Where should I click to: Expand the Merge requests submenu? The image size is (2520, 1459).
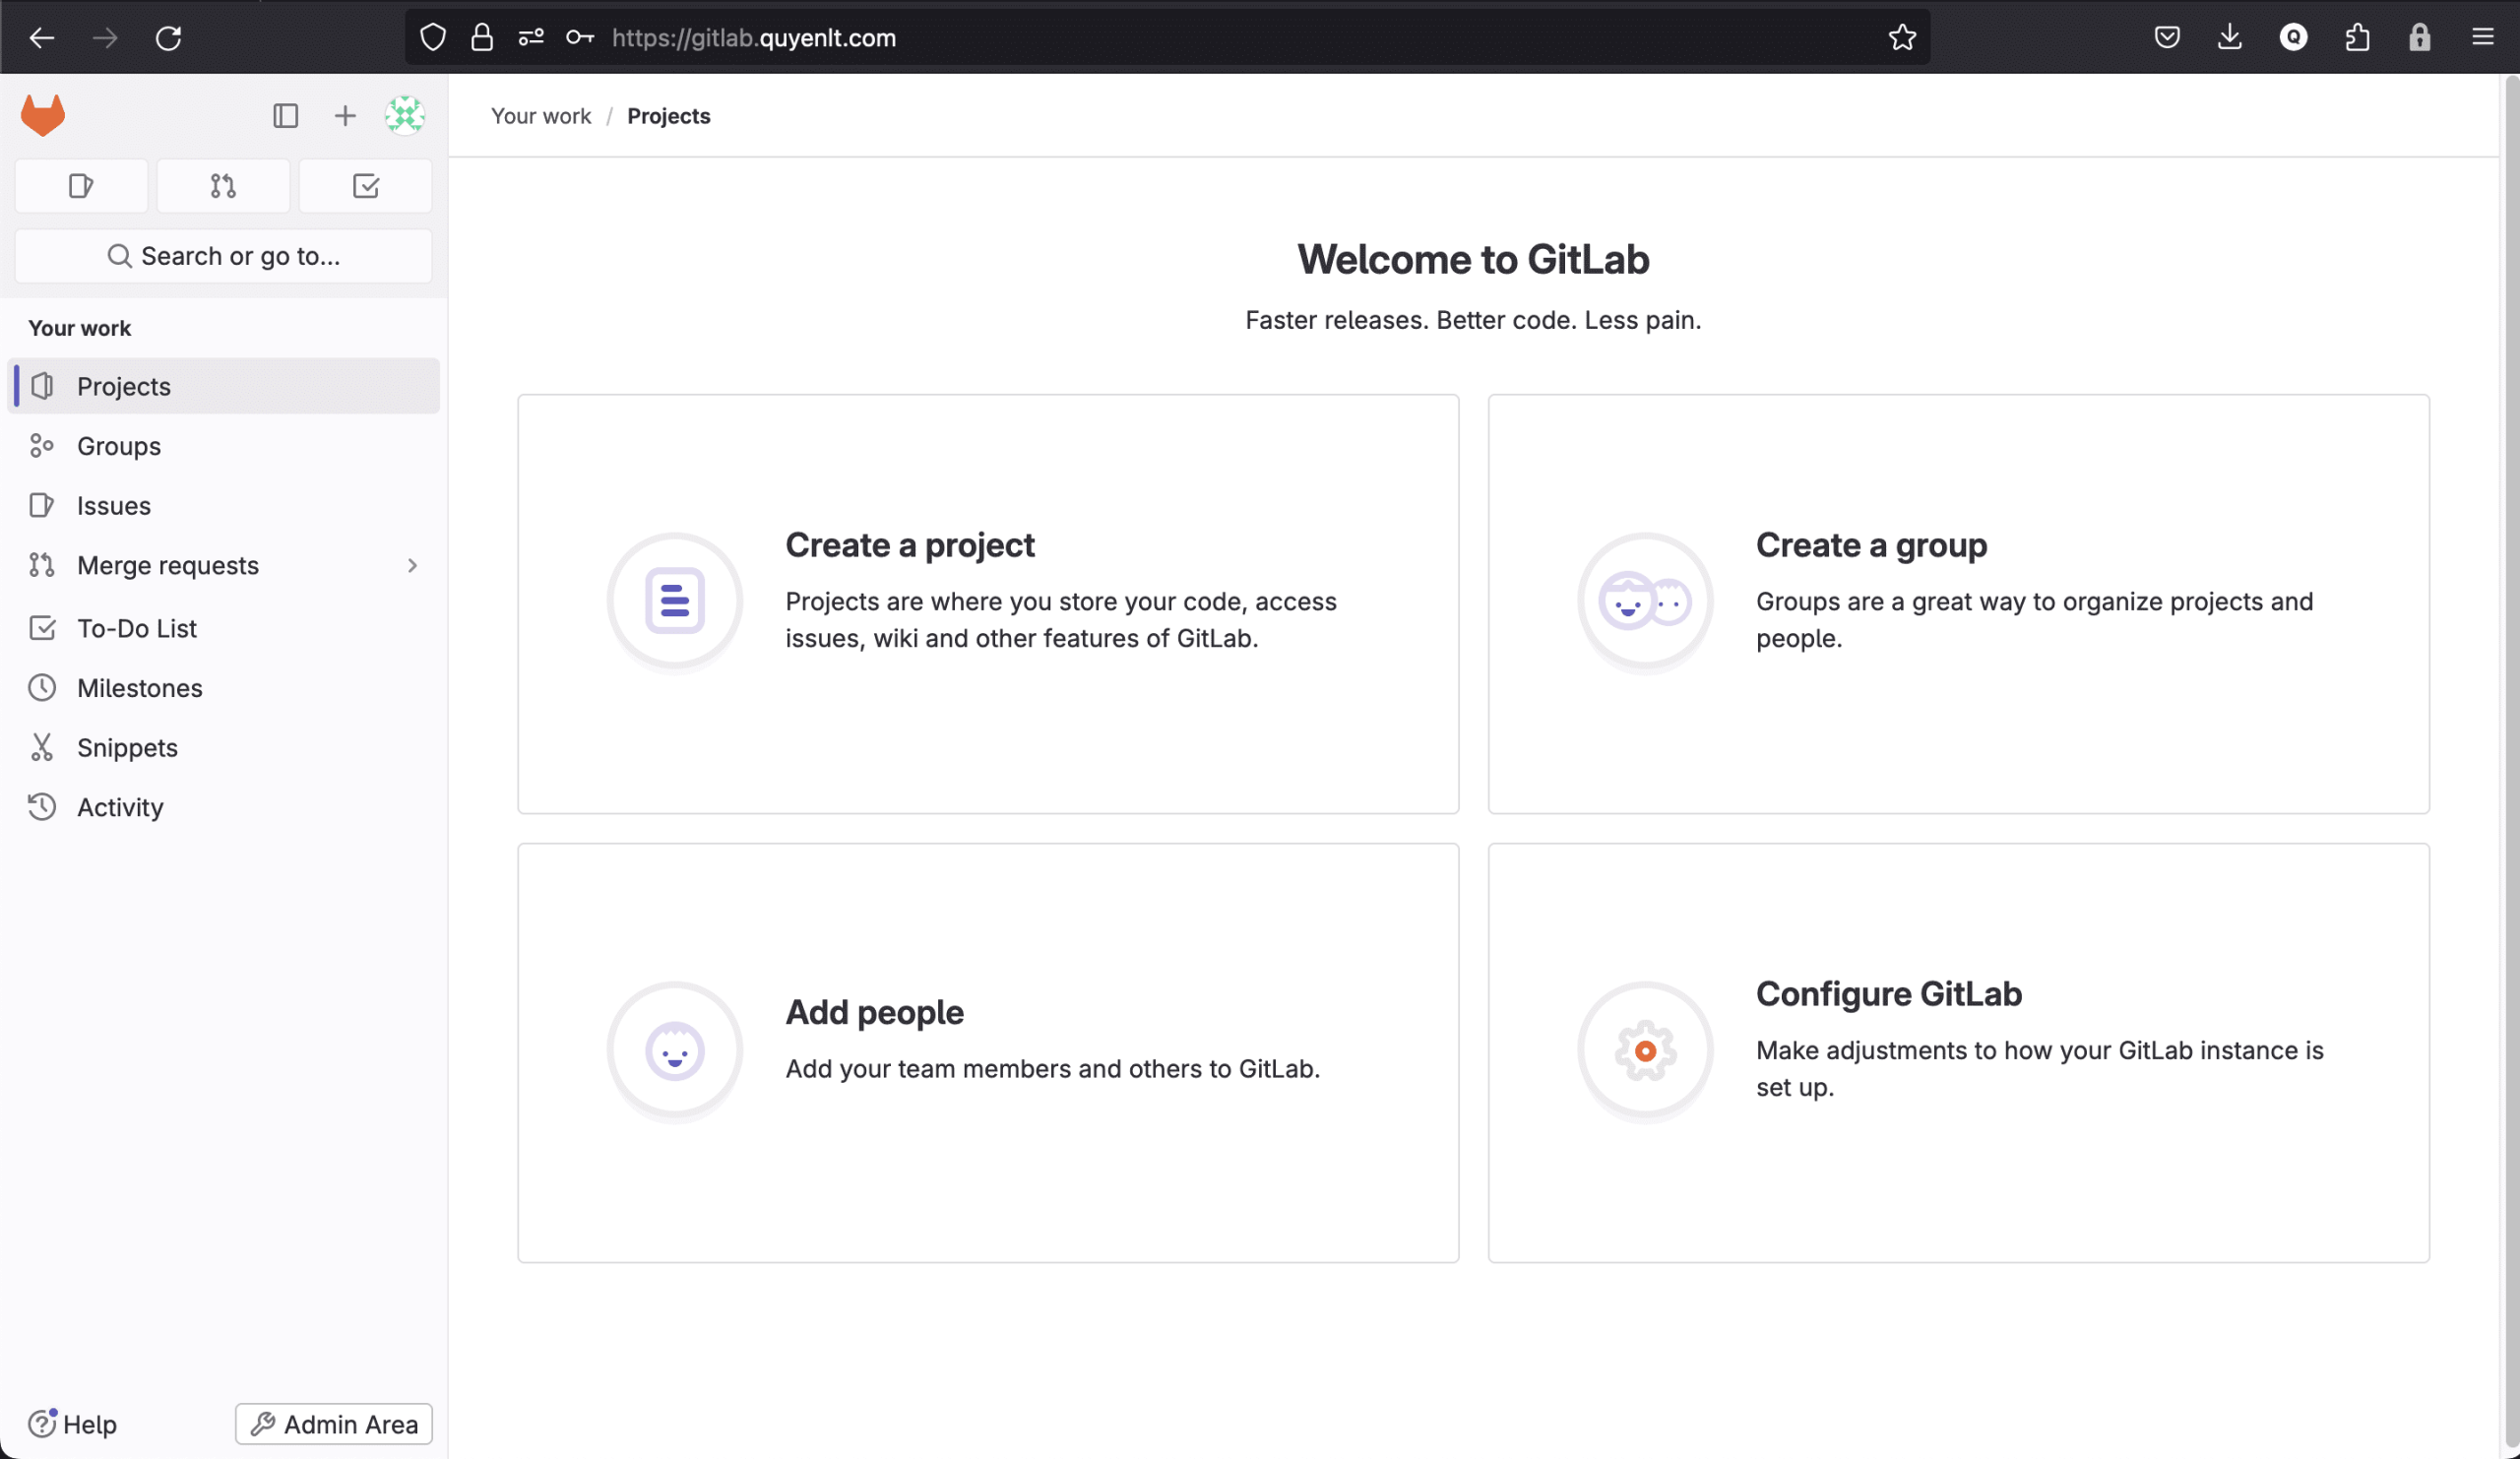click(413, 565)
